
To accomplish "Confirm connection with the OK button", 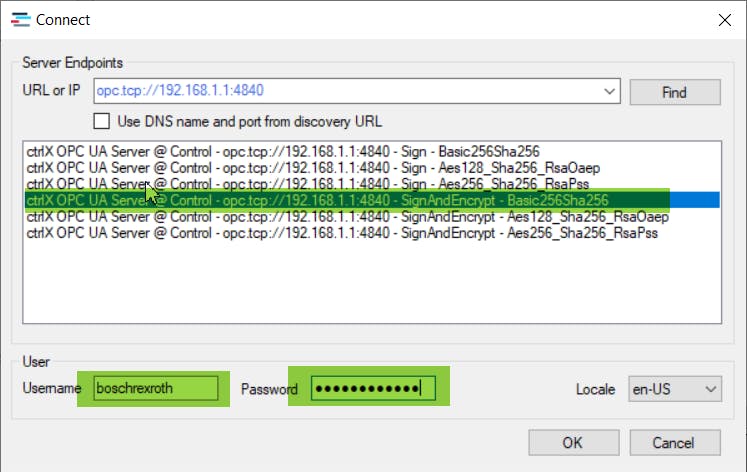I will click(574, 442).
